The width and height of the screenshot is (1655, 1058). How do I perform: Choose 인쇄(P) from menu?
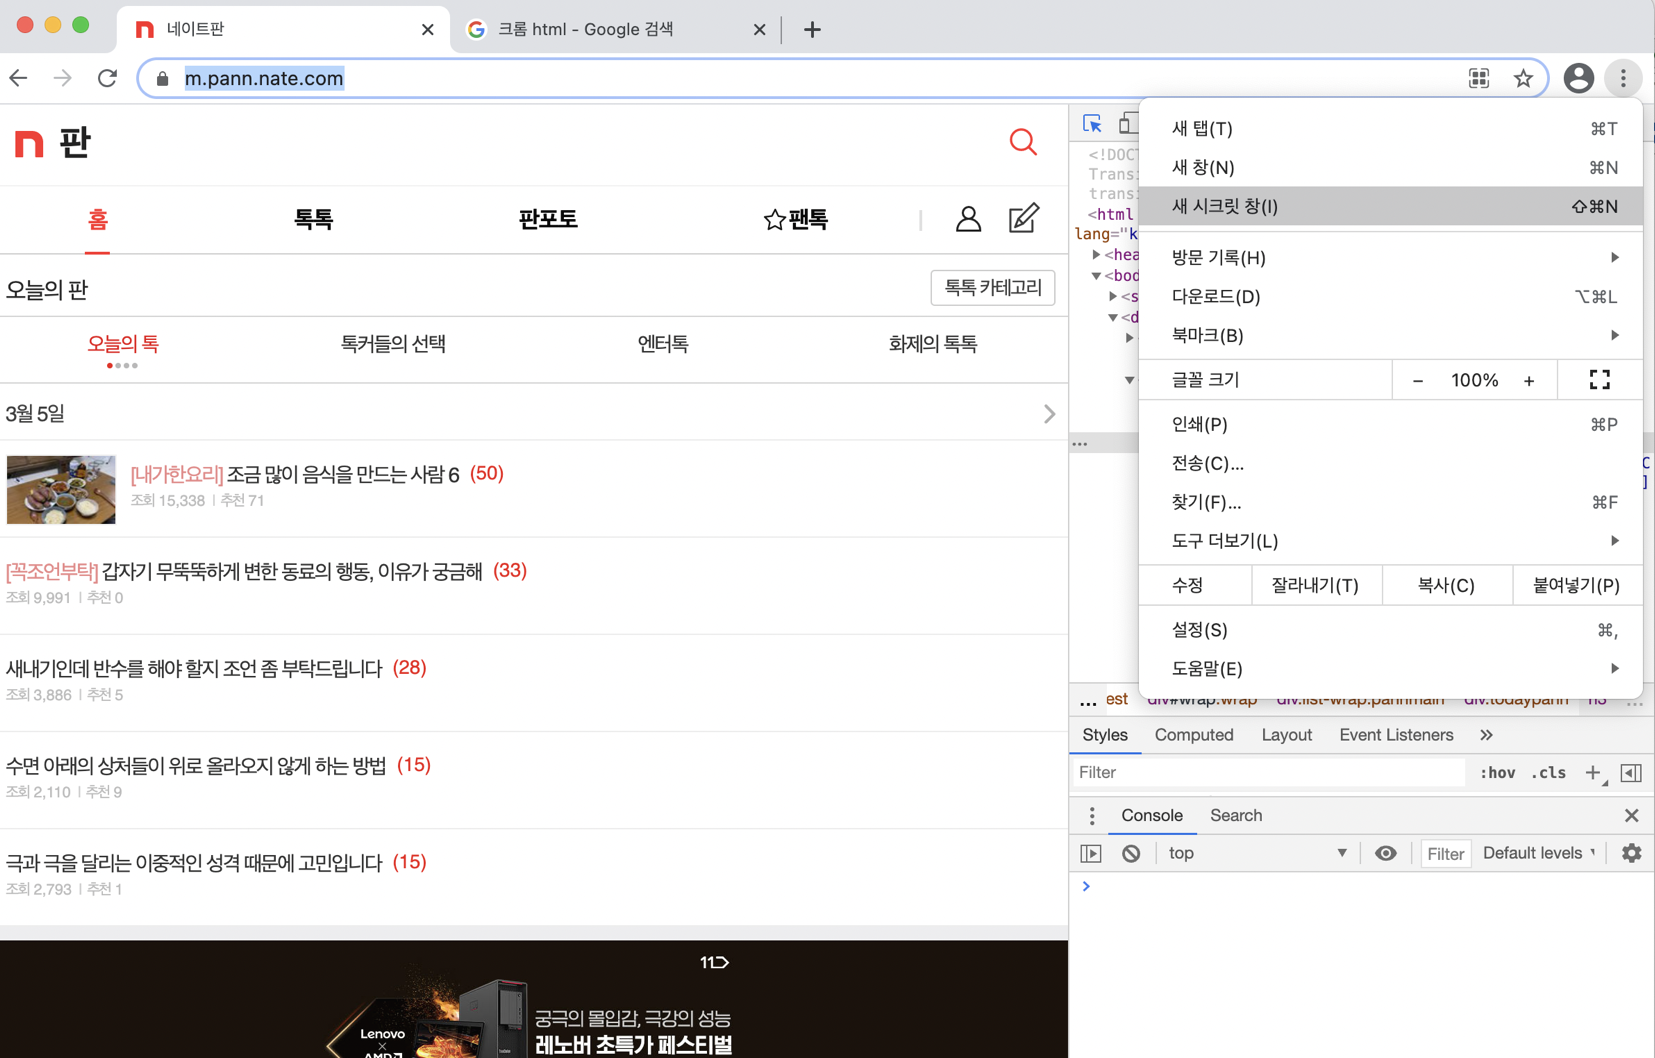(x=1390, y=425)
